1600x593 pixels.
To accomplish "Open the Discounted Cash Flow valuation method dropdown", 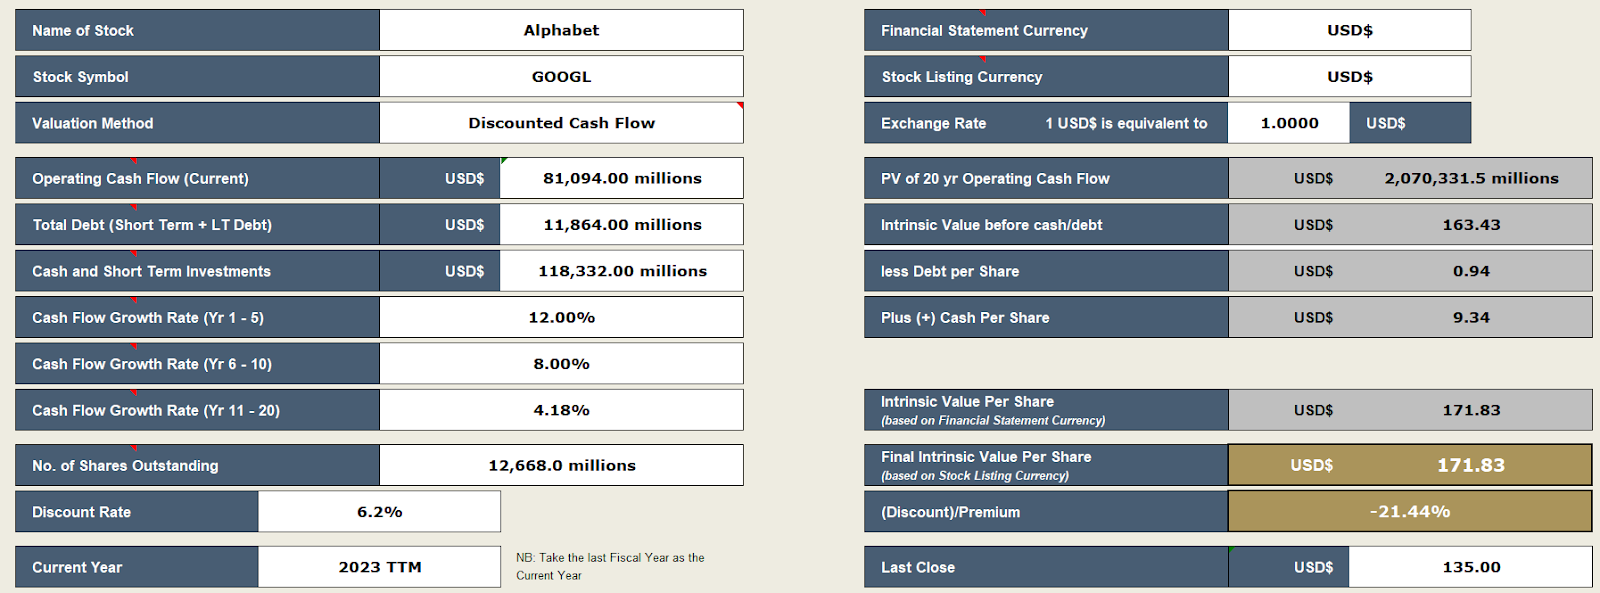I will coord(561,123).
